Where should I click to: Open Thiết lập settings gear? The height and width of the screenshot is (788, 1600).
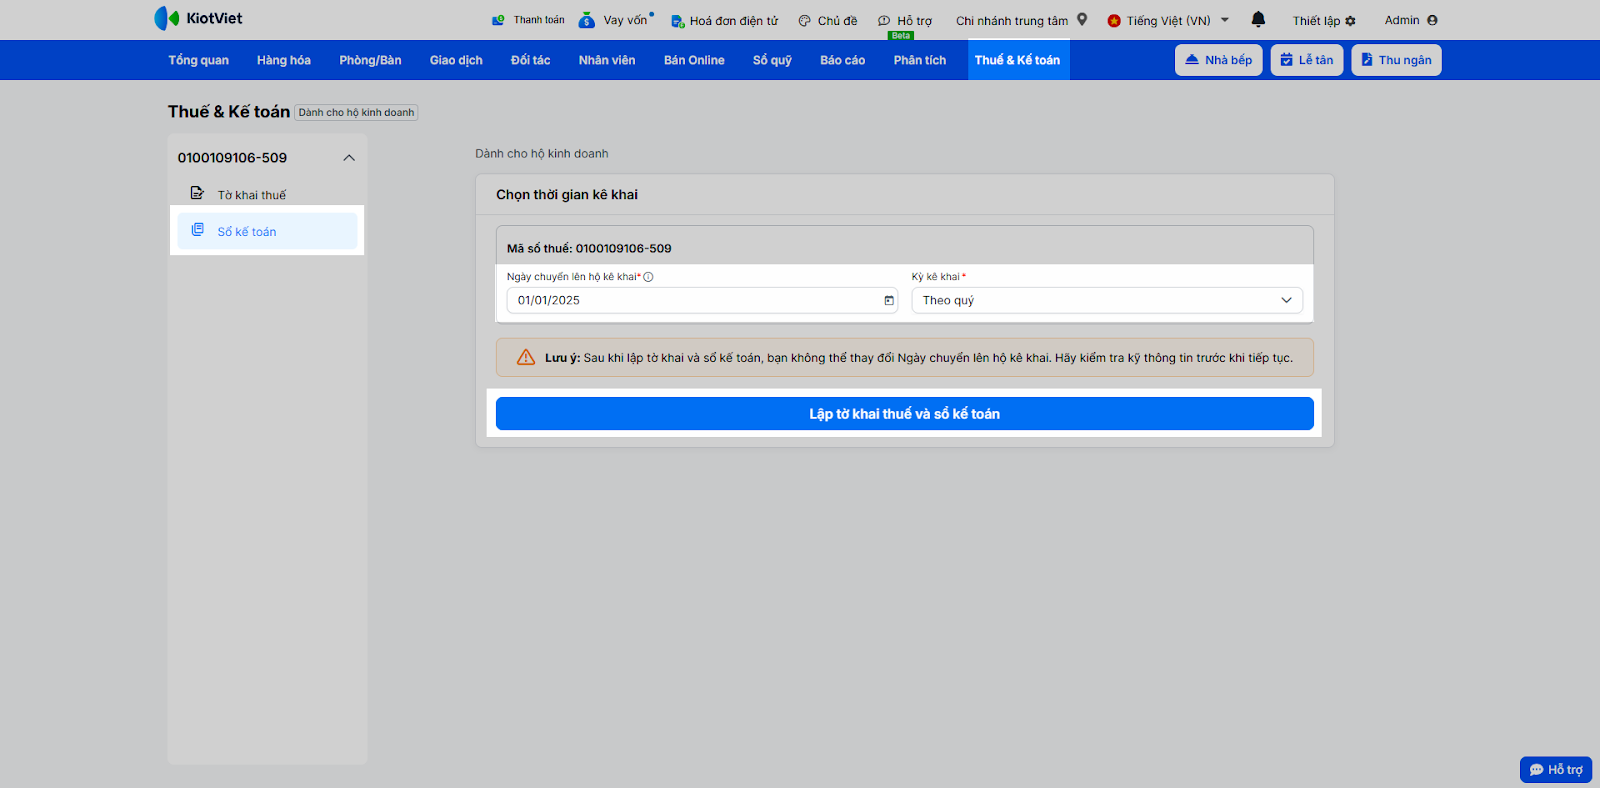[x=1324, y=20]
